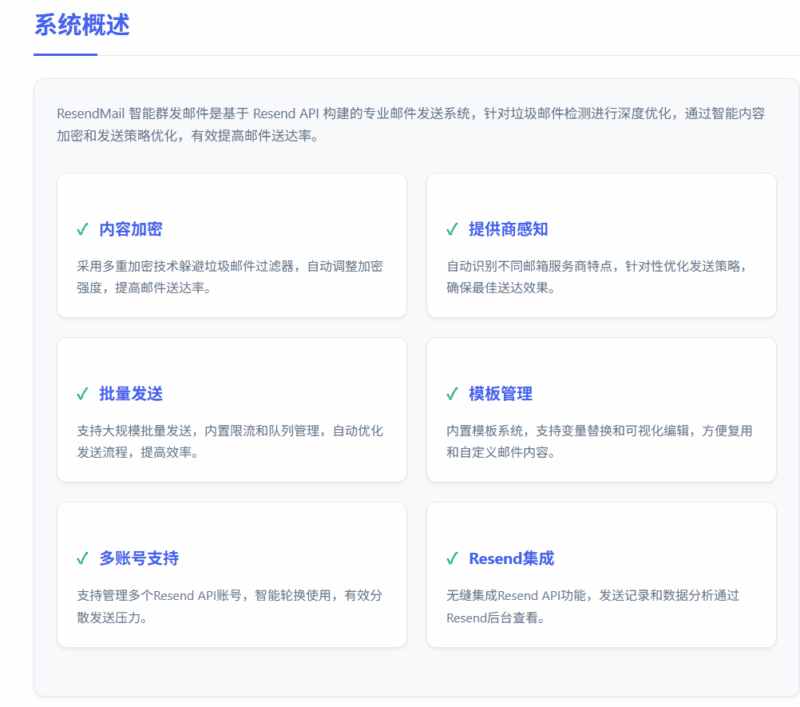
Task: Select the 多账号支持 card title
Action: 139,558
